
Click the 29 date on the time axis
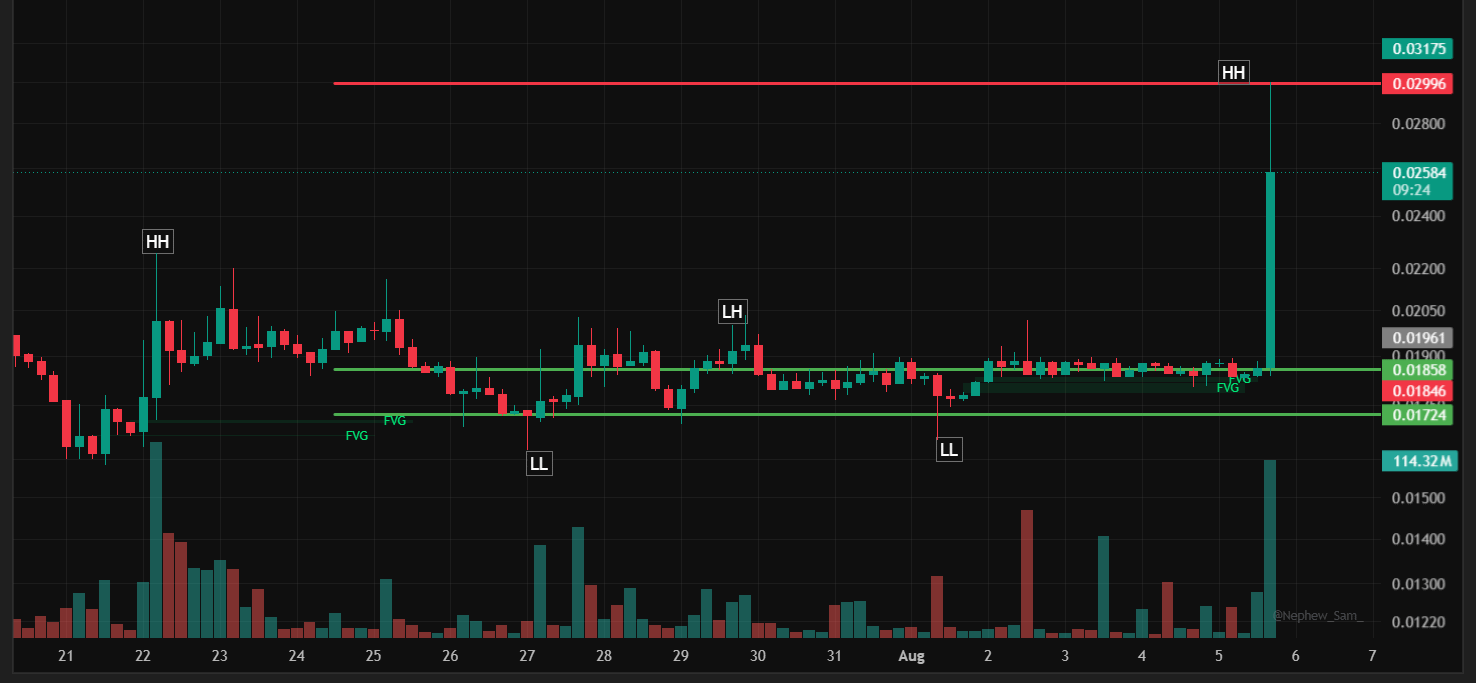coord(680,656)
